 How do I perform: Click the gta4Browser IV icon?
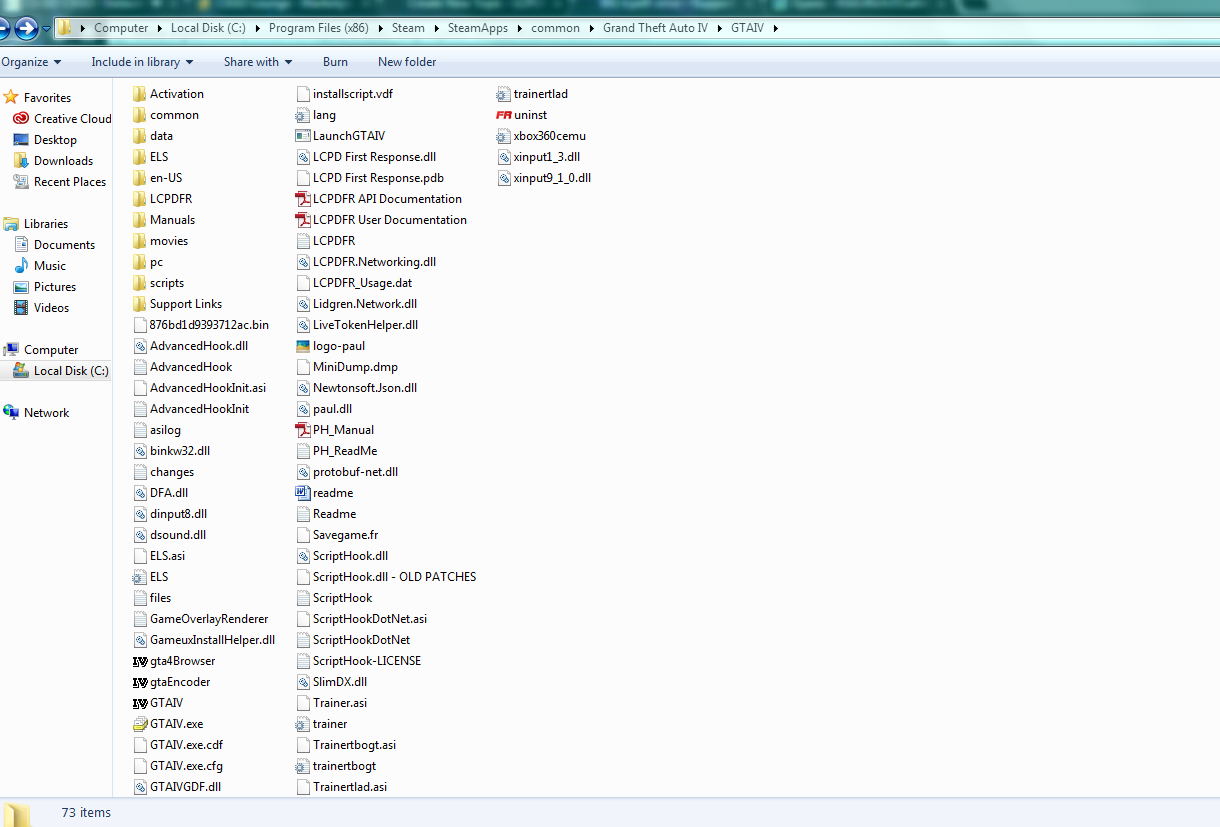click(x=140, y=661)
